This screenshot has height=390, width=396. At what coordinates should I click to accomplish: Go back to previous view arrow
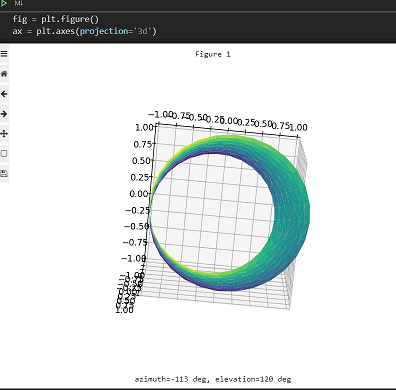(x=4, y=94)
